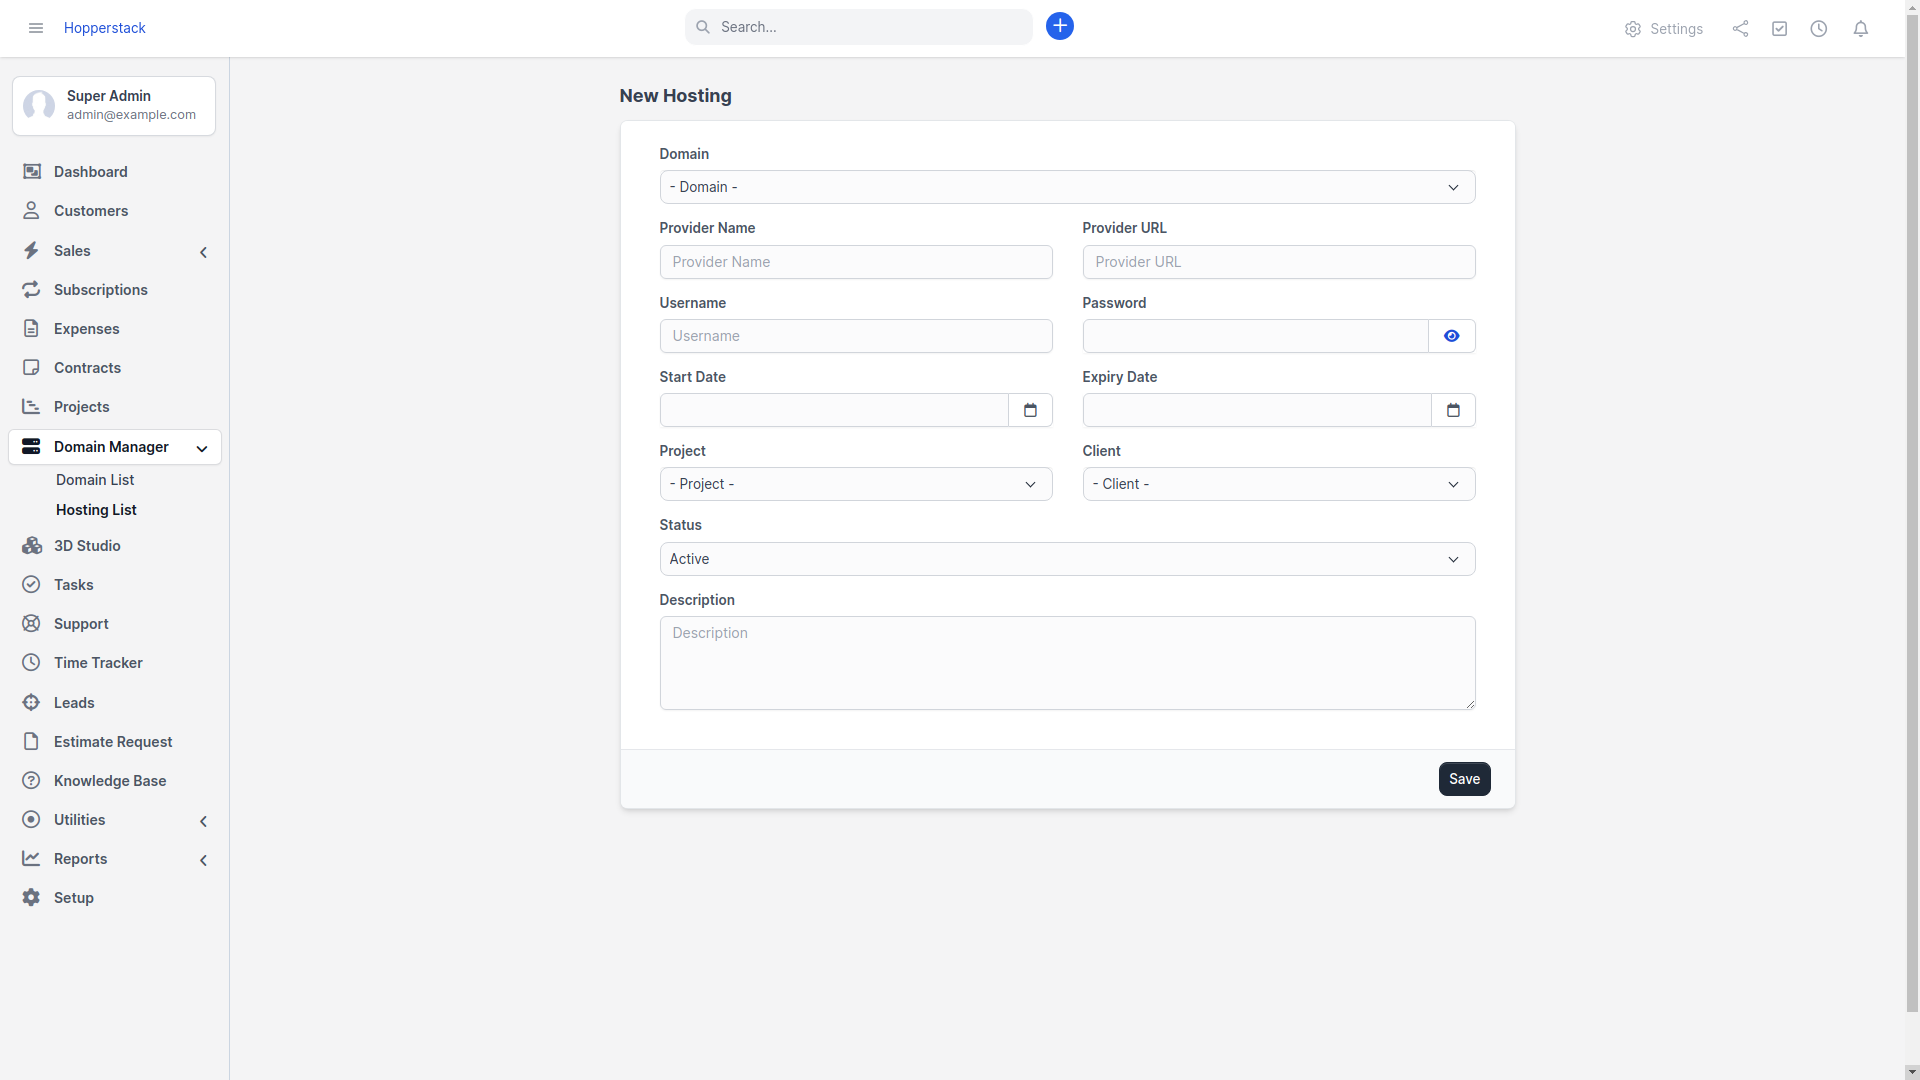
Task: Open the Start Date calendar picker
Action: 1031,410
